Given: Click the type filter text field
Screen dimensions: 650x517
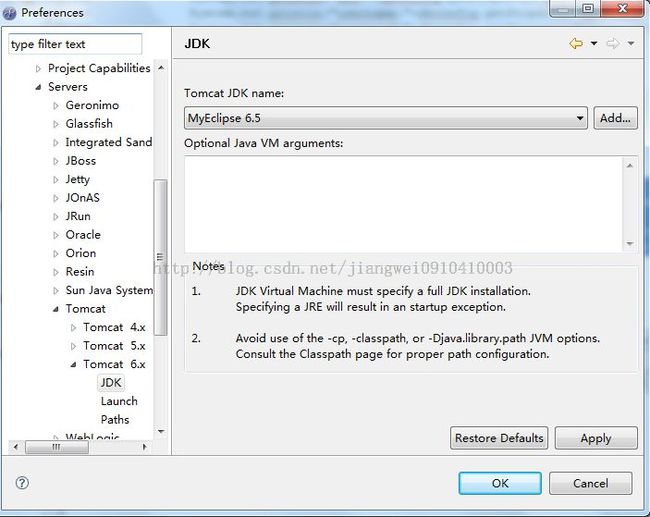Looking at the screenshot, I should 75,44.
